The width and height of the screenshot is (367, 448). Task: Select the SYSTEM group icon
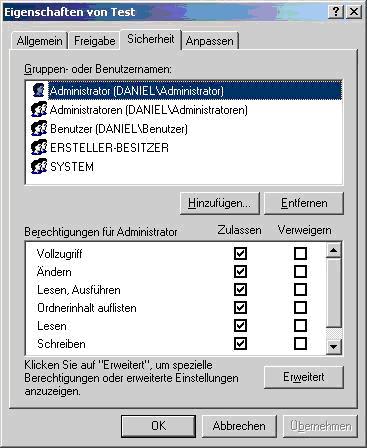[39, 166]
